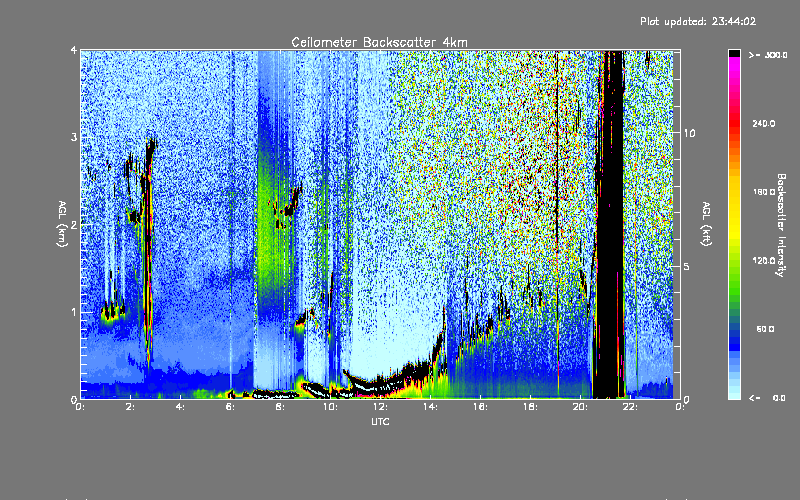Viewport: 800px width, 500px height.
Task: Select the "AGL (kft)" right axis label
Action: tap(706, 224)
